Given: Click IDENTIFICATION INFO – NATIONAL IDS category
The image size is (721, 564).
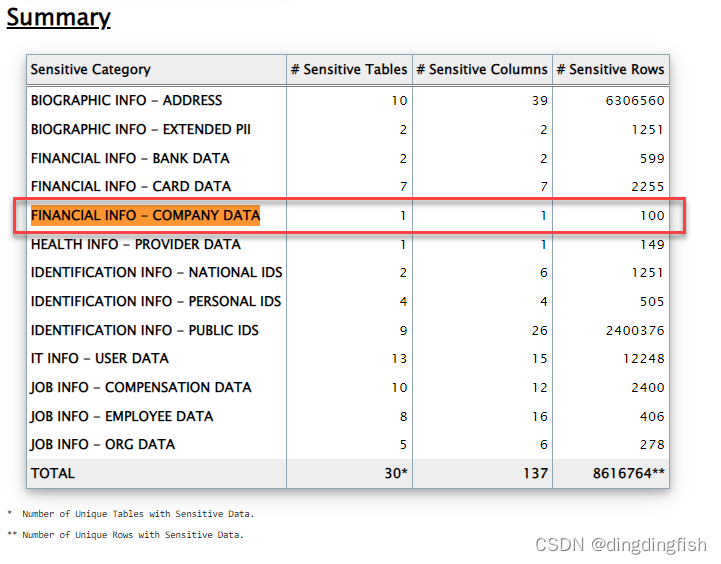Looking at the screenshot, I should point(156,272).
